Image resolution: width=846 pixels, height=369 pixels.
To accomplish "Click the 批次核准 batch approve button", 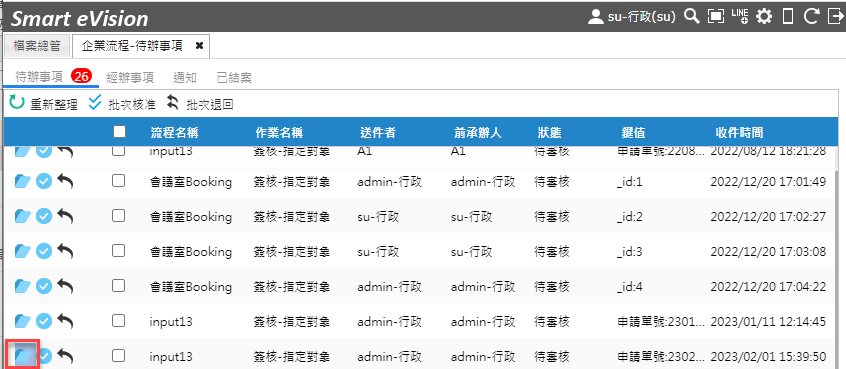I will coord(122,104).
